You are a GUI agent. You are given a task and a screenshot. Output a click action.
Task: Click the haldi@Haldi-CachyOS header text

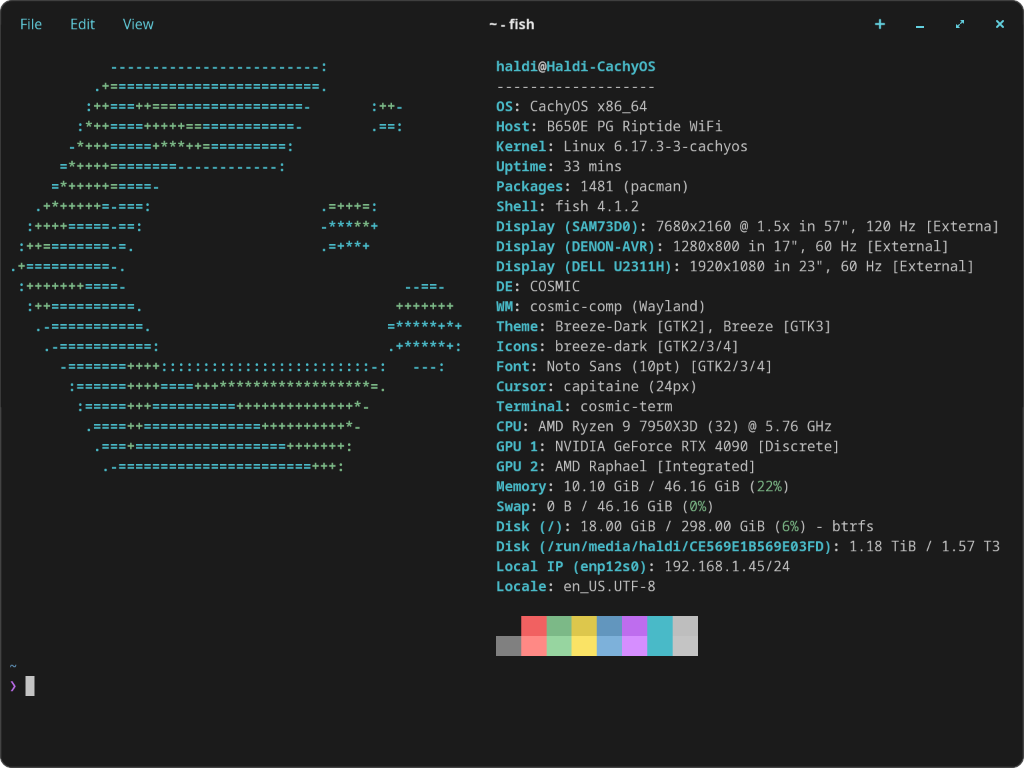pos(575,67)
